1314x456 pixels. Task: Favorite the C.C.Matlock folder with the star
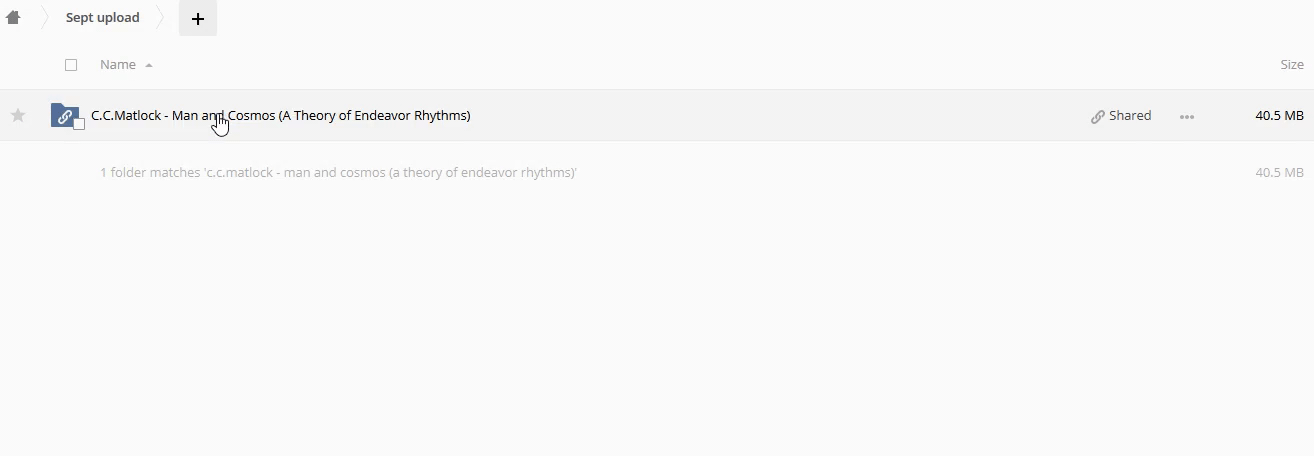18,115
